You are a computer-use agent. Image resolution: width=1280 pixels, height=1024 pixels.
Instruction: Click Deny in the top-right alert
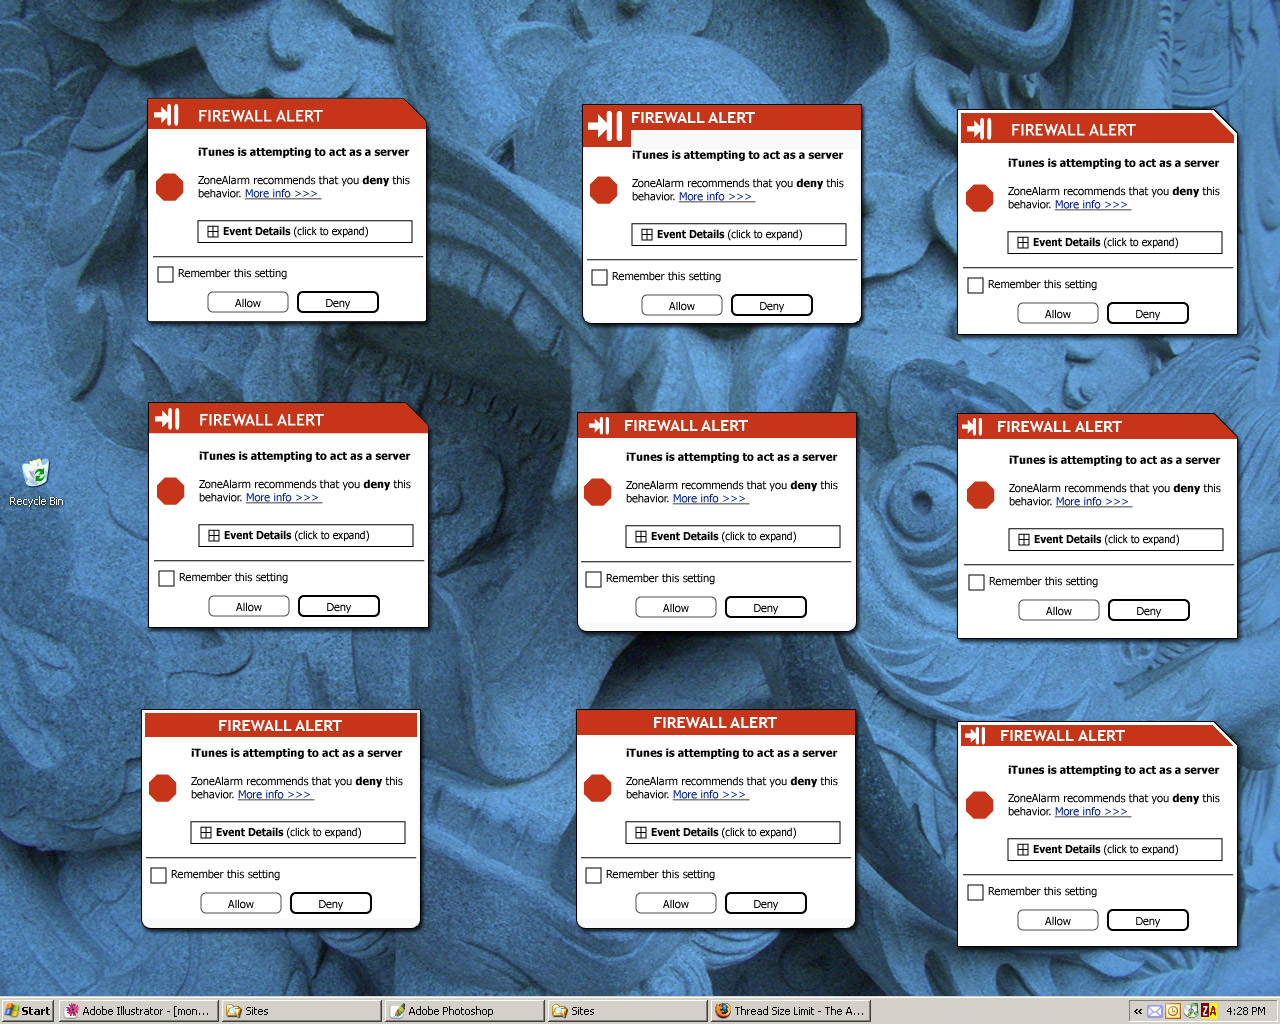coord(1148,313)
